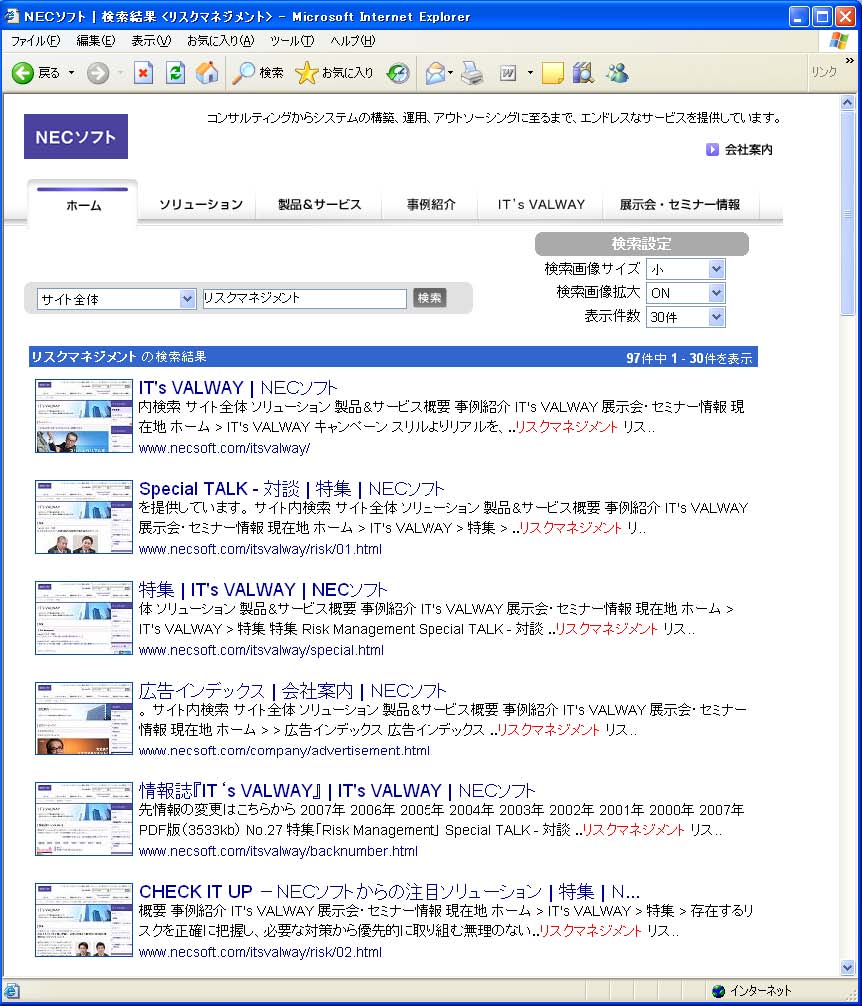
Task: Click the NECソフト logo
Action: click(x=76, y=136)
